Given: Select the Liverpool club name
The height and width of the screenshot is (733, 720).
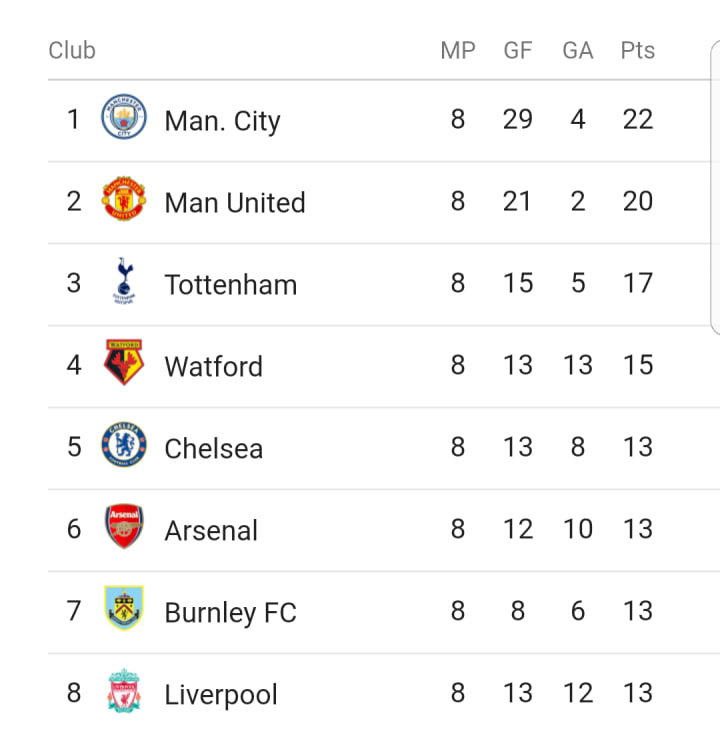Looking at the screenshot, I should click(221, 695).
